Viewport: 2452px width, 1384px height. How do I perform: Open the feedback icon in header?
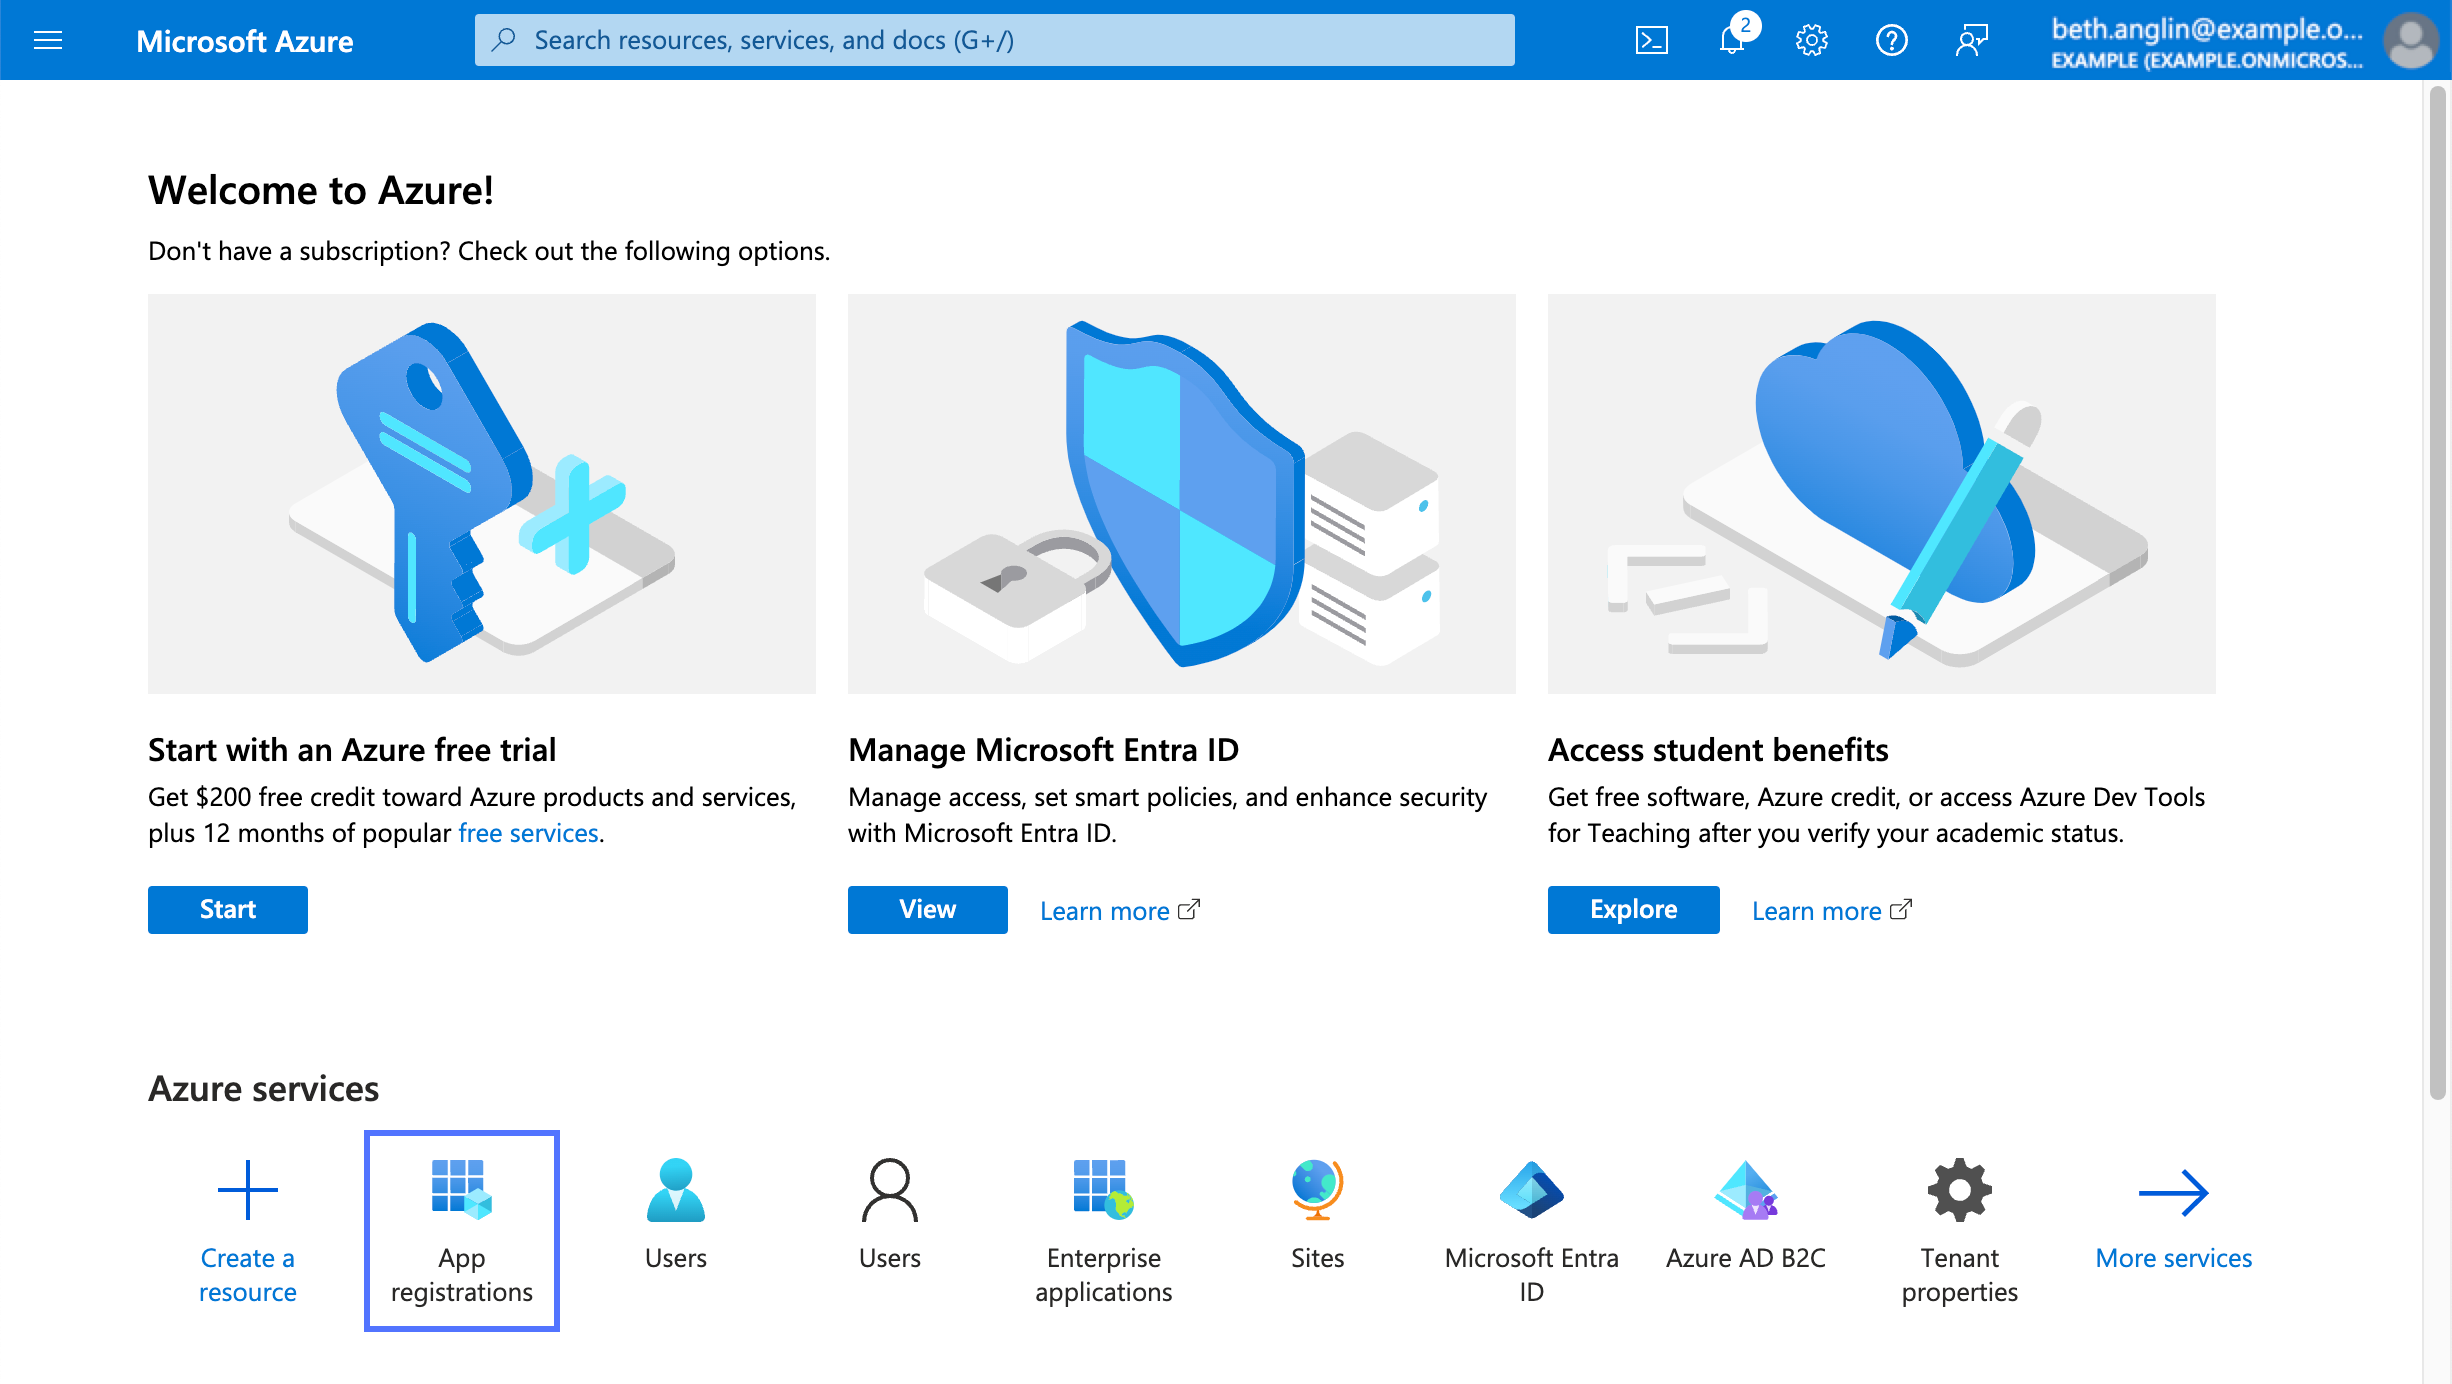point(1971,40)
